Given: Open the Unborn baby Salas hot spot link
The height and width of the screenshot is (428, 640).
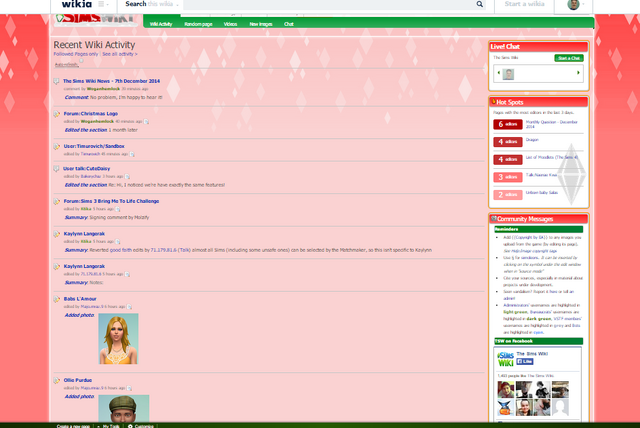Looking at the screenshot, I should [x=542, y=193].
